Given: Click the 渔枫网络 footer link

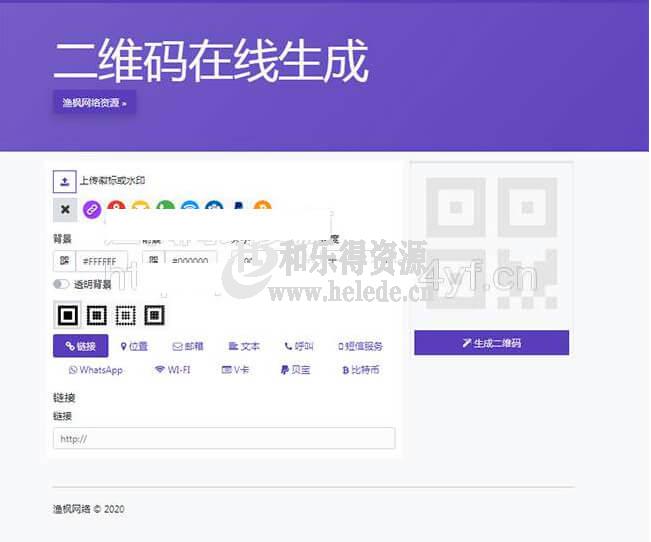Looking at the screenshot, I should pos(71,509).
